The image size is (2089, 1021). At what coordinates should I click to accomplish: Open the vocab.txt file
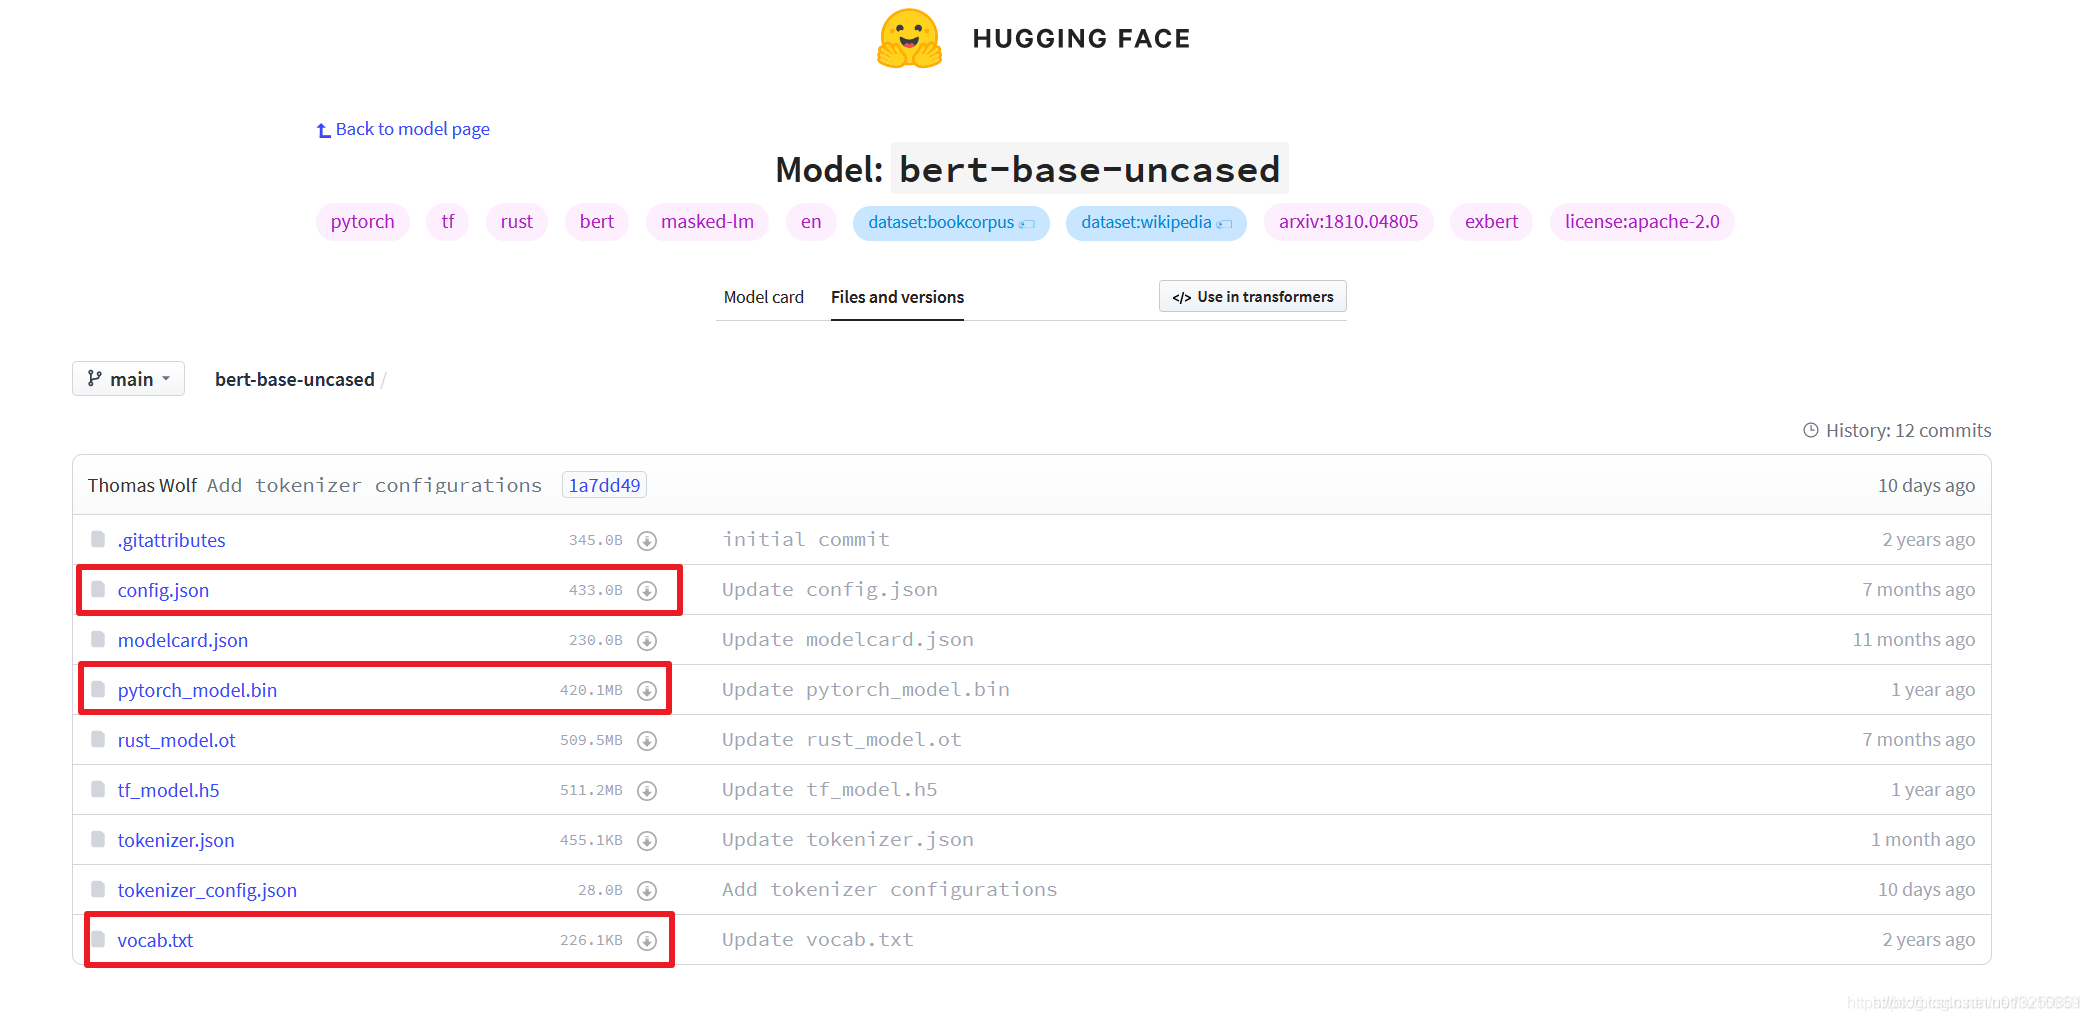coord(155,940)
